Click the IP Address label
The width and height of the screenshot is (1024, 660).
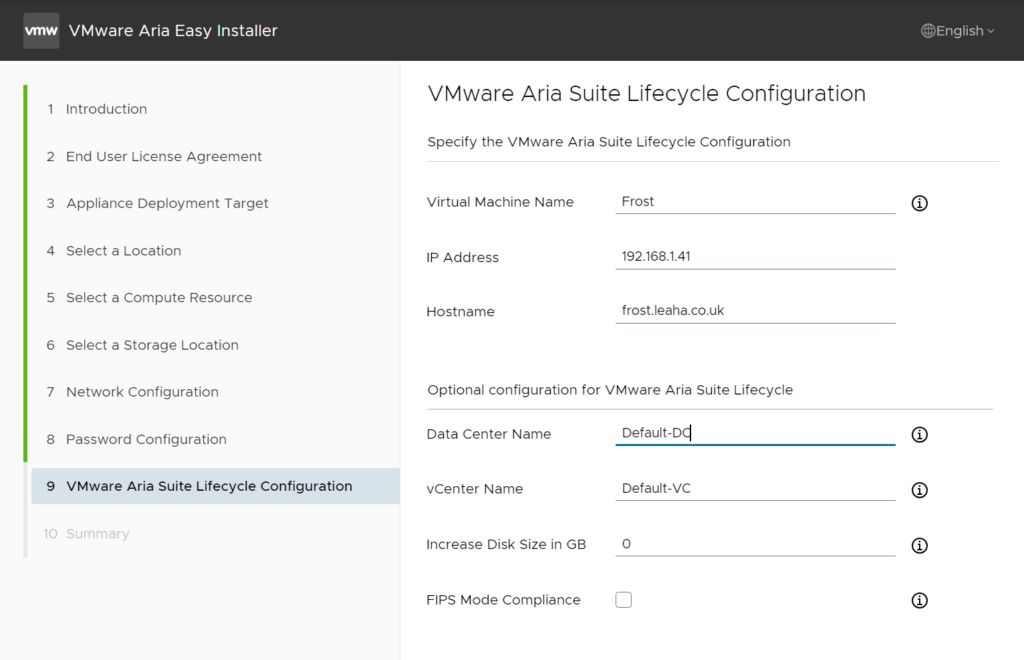[462, 257]
